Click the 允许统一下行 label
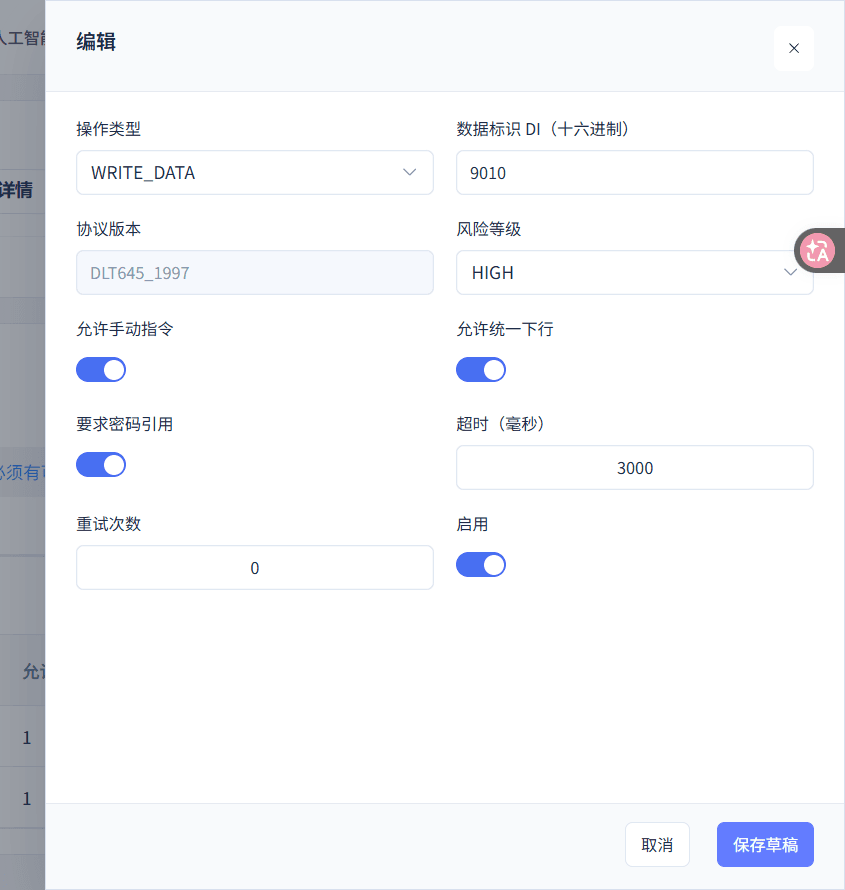This screenshot has height=890, width=845. (x=505, y=329)
